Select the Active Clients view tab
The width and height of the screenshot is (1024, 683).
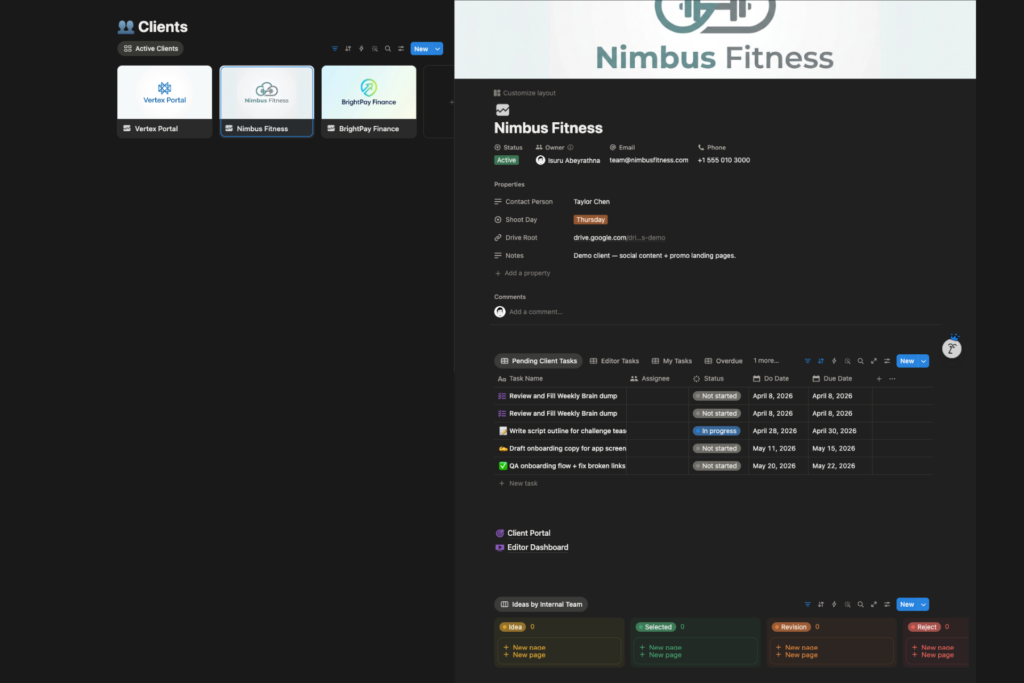click(150, 49)
